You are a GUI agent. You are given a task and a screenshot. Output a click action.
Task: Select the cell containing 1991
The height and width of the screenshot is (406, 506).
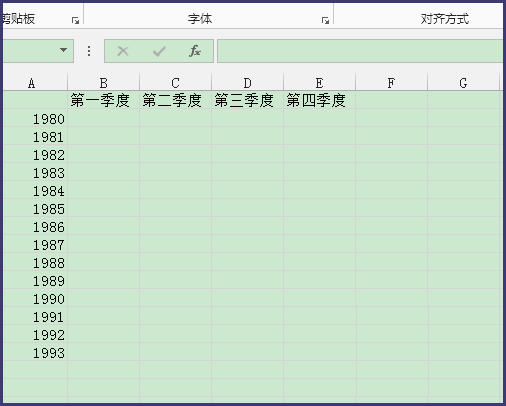(35, 316)
